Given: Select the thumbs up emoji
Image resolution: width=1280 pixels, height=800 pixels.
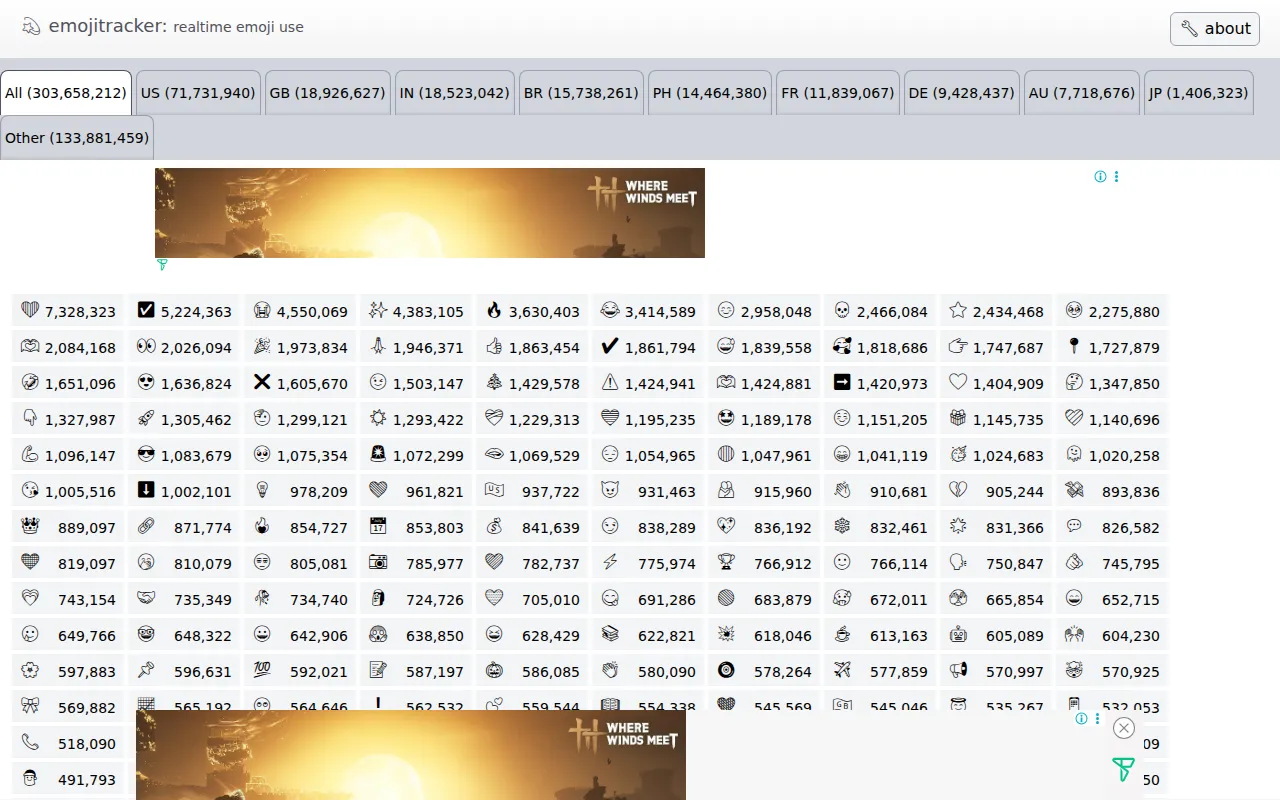Looking at the screenshot, I should (x=494, y=347).
